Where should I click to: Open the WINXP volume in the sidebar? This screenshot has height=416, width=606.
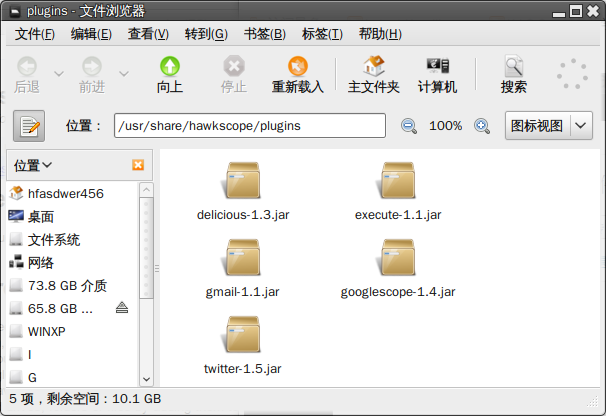click(x=73, y=331)
